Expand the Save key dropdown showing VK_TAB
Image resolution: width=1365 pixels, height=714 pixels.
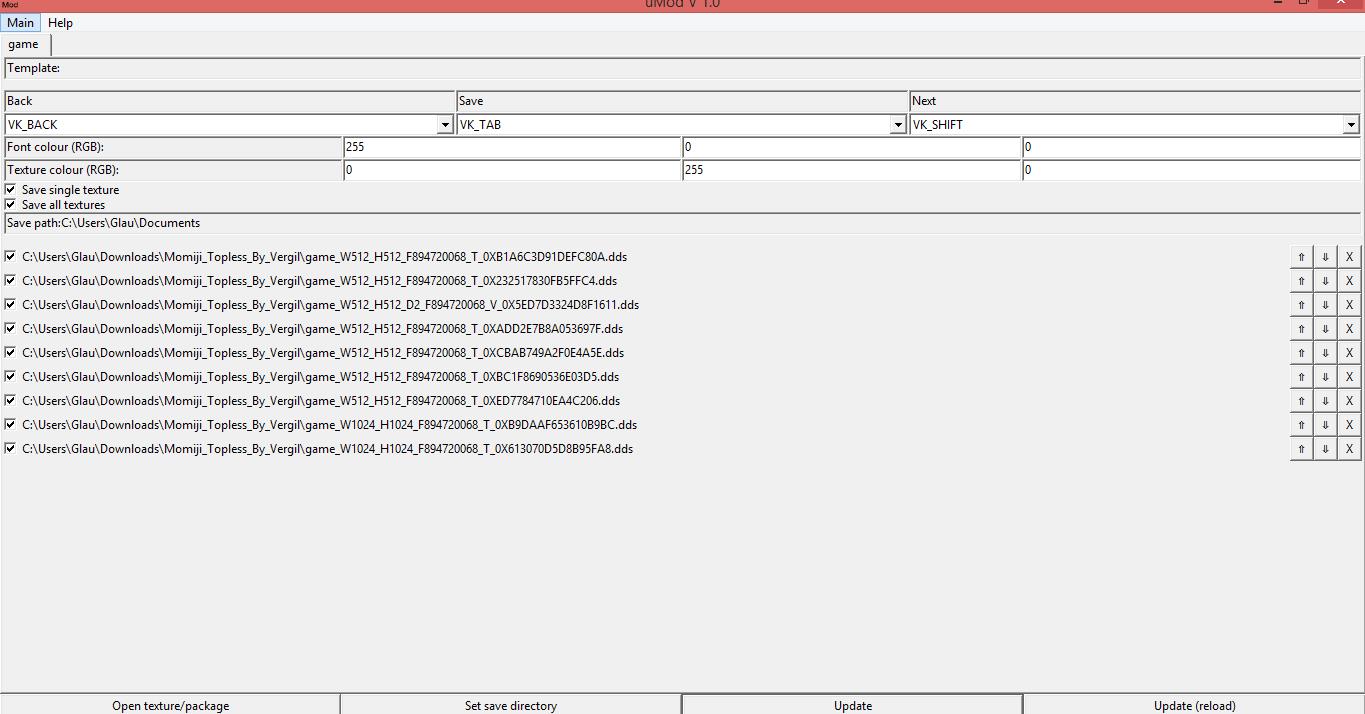click(x=898, y=125)
